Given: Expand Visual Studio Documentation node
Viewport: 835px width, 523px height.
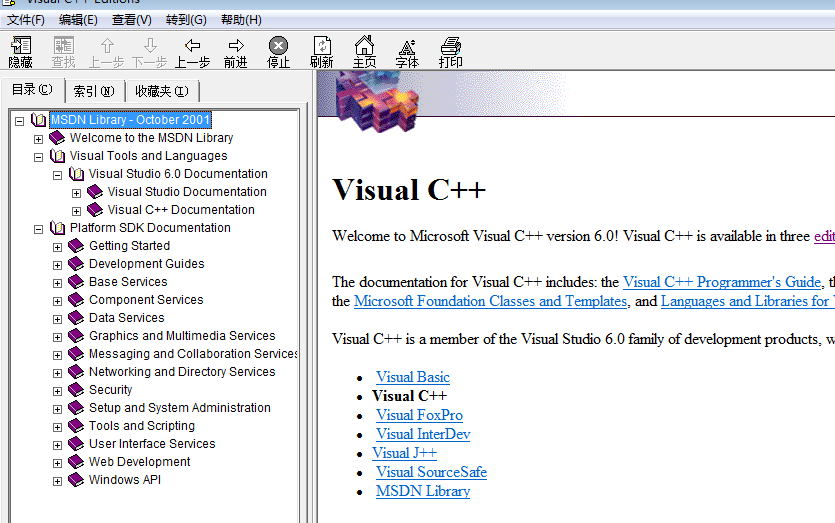Looking at the screenshot, I should (77, 193).
